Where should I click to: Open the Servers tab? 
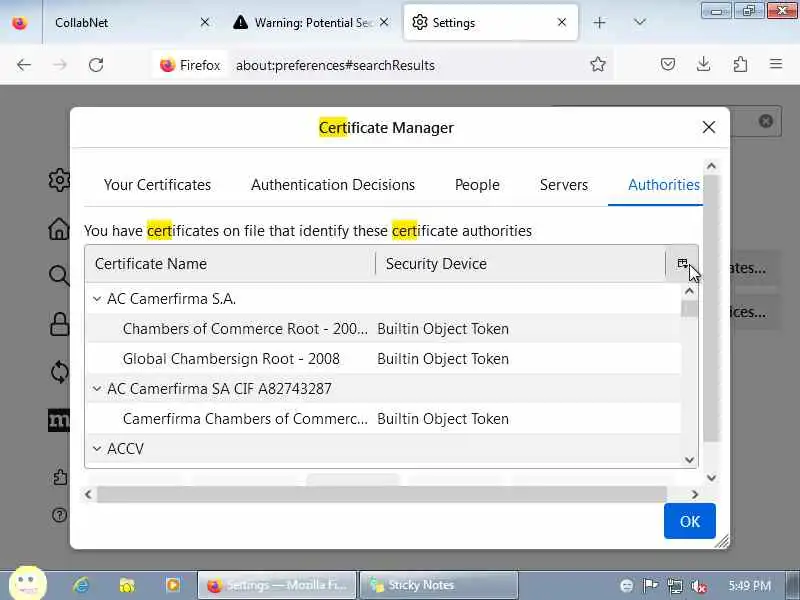point(564,185)
